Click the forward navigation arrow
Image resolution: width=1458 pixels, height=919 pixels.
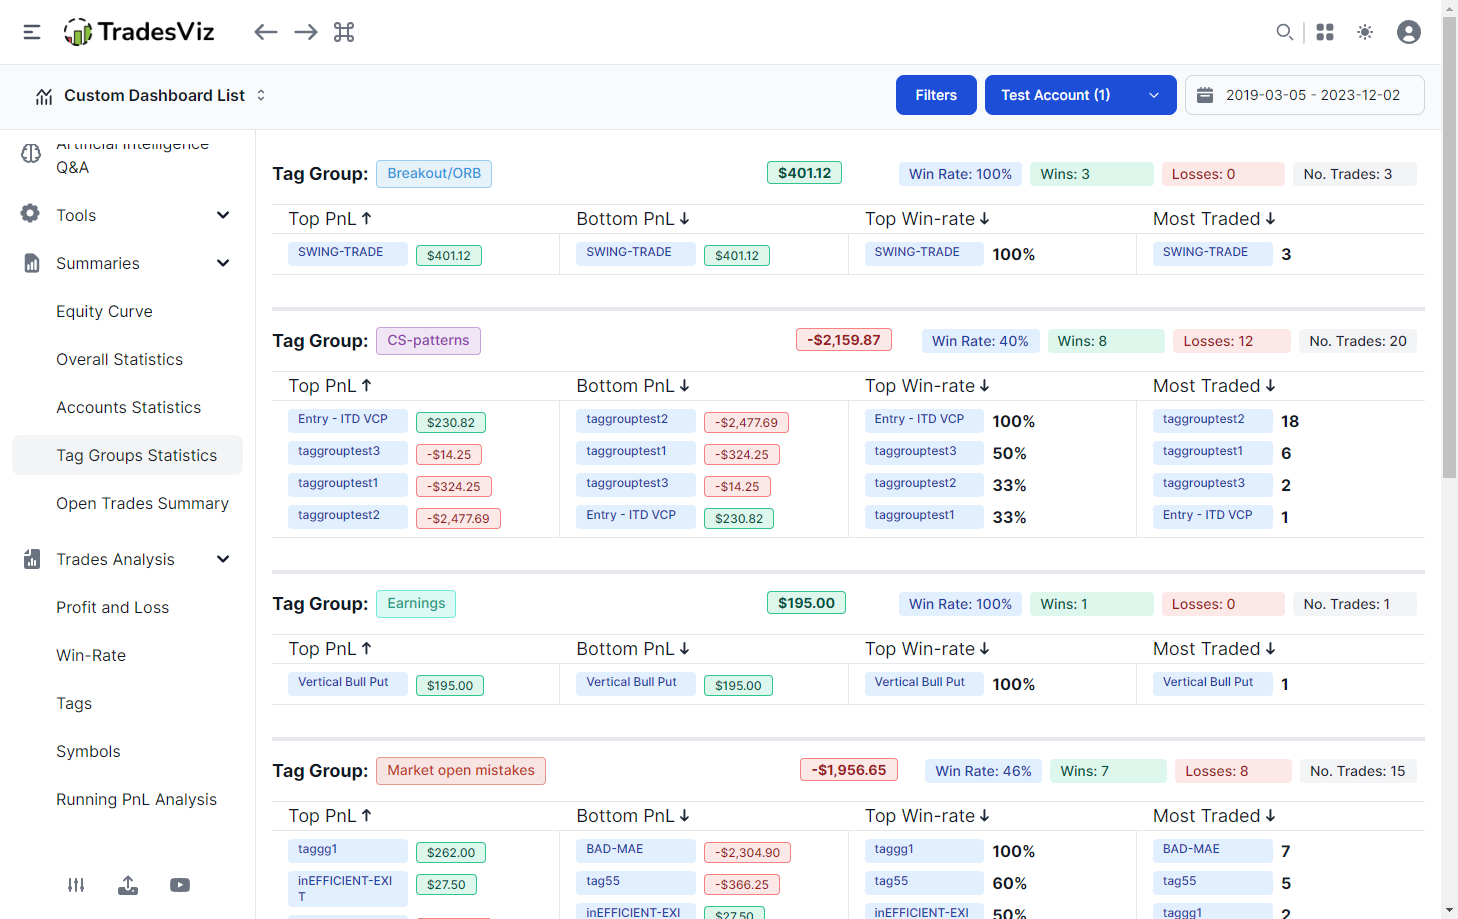pyautogui.click(x=306, y=32)
